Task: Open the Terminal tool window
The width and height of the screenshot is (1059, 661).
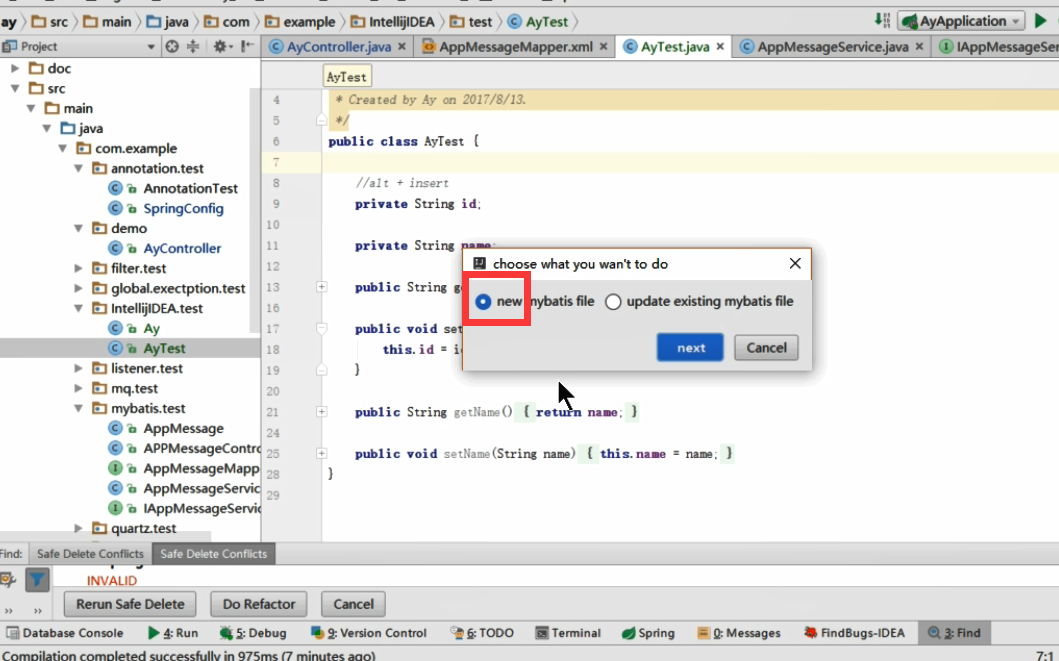Action: point(568,633)
